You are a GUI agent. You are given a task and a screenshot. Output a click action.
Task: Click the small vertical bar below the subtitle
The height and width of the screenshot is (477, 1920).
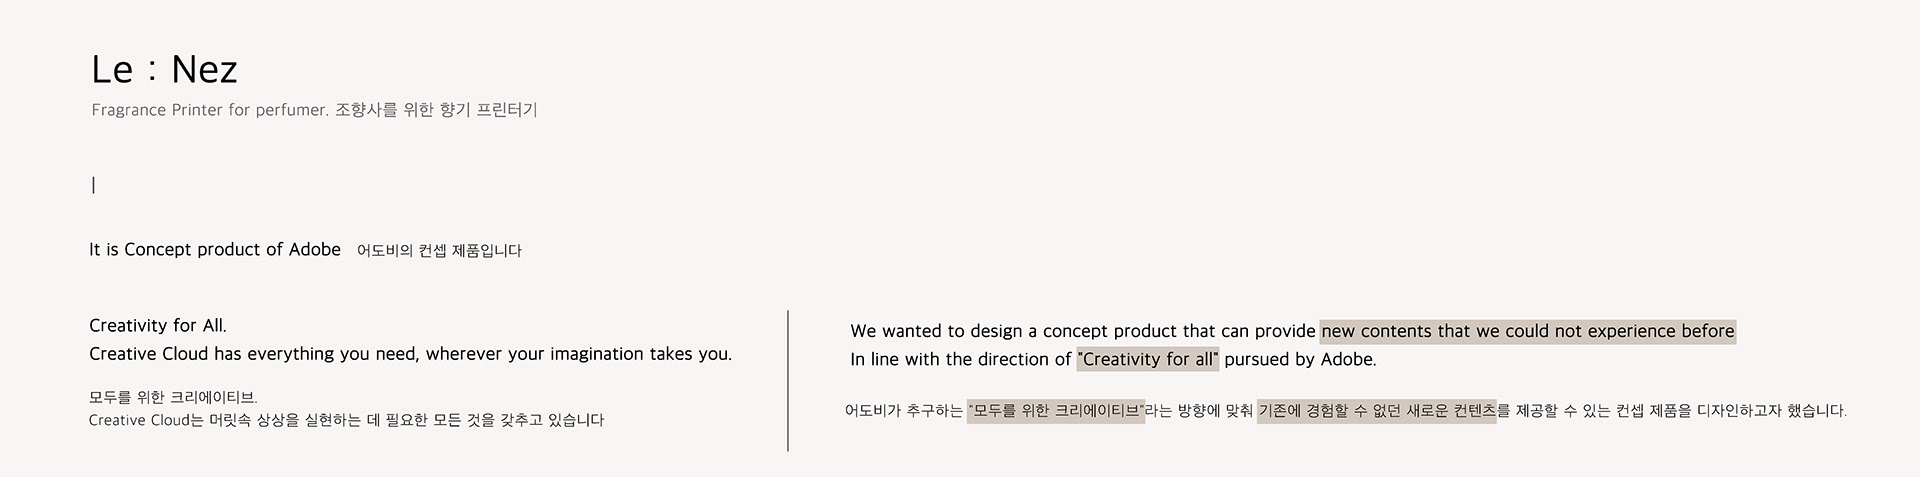(93, 185)
